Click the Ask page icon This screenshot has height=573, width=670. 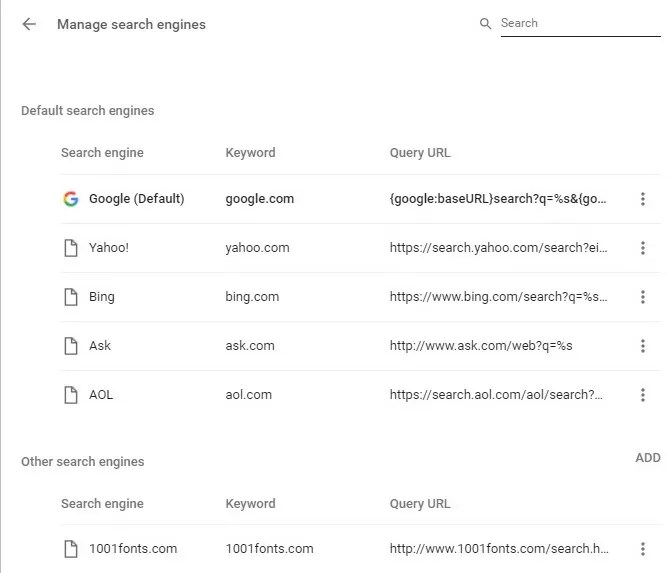pyautogui.click(x=71, y=346)
